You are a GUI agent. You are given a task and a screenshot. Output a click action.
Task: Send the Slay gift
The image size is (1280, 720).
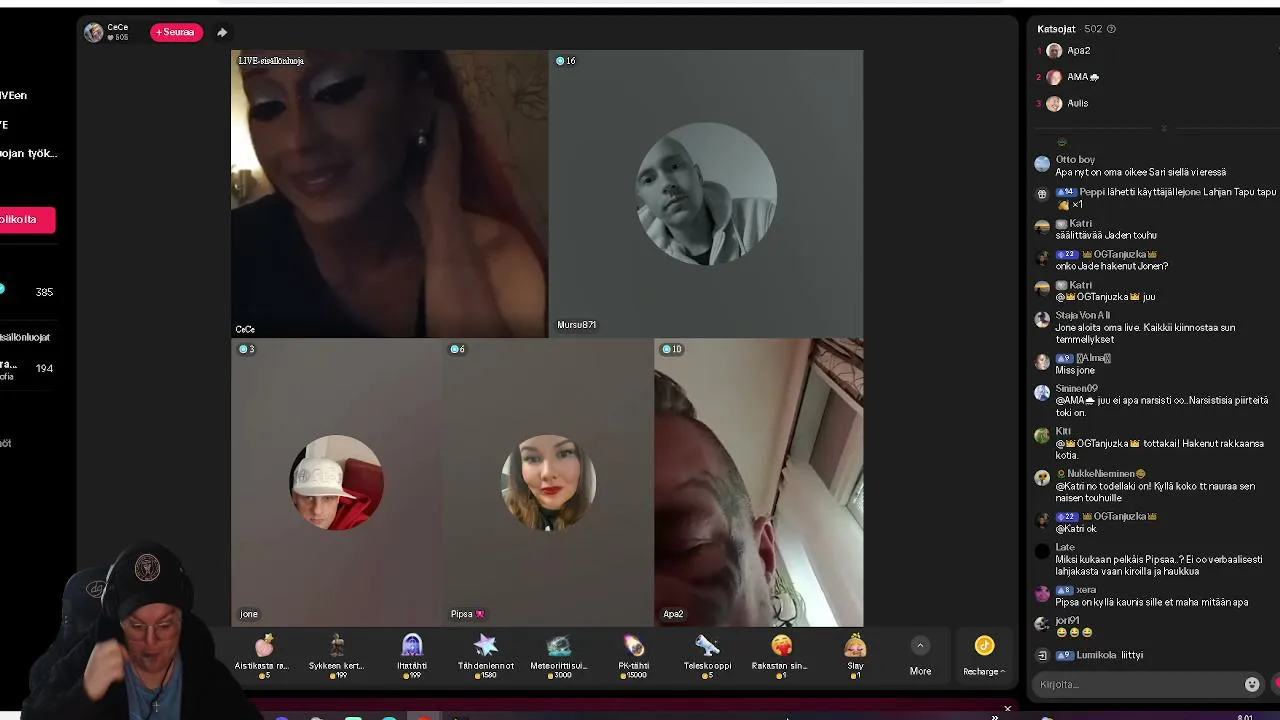click(x=855, y=656)
